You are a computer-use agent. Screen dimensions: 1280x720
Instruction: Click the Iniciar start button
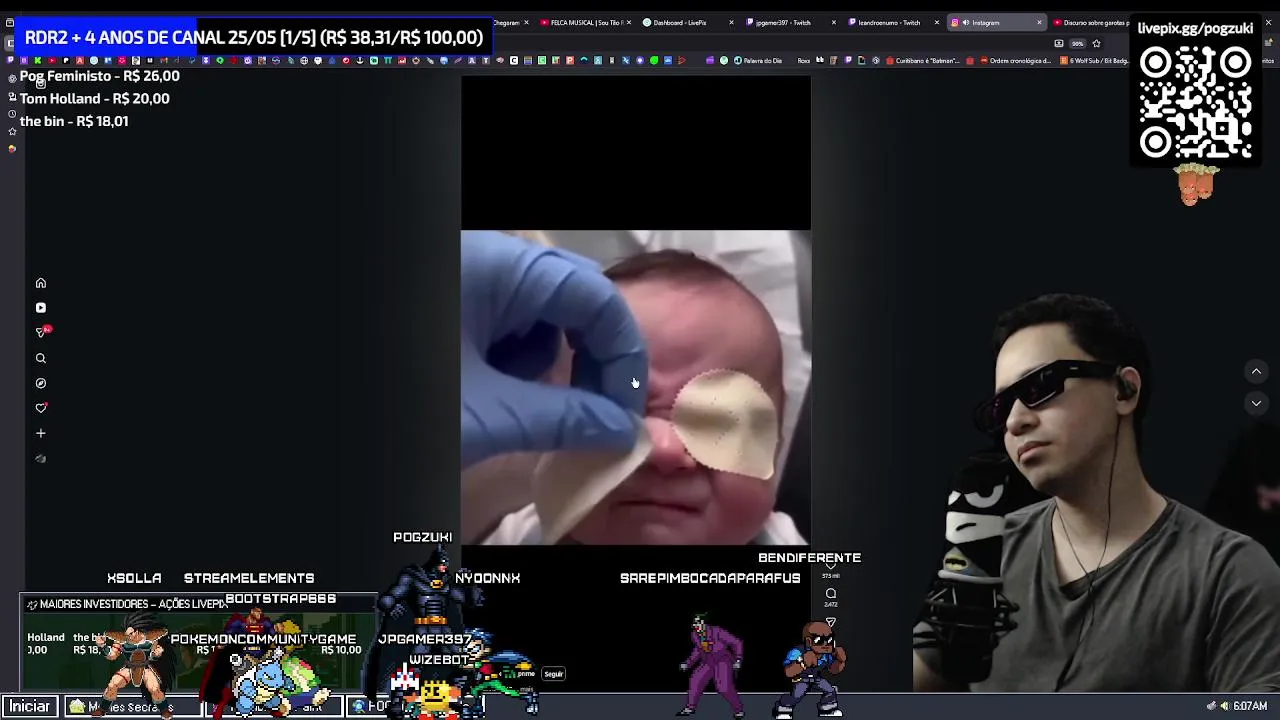[x=30, y=706]
